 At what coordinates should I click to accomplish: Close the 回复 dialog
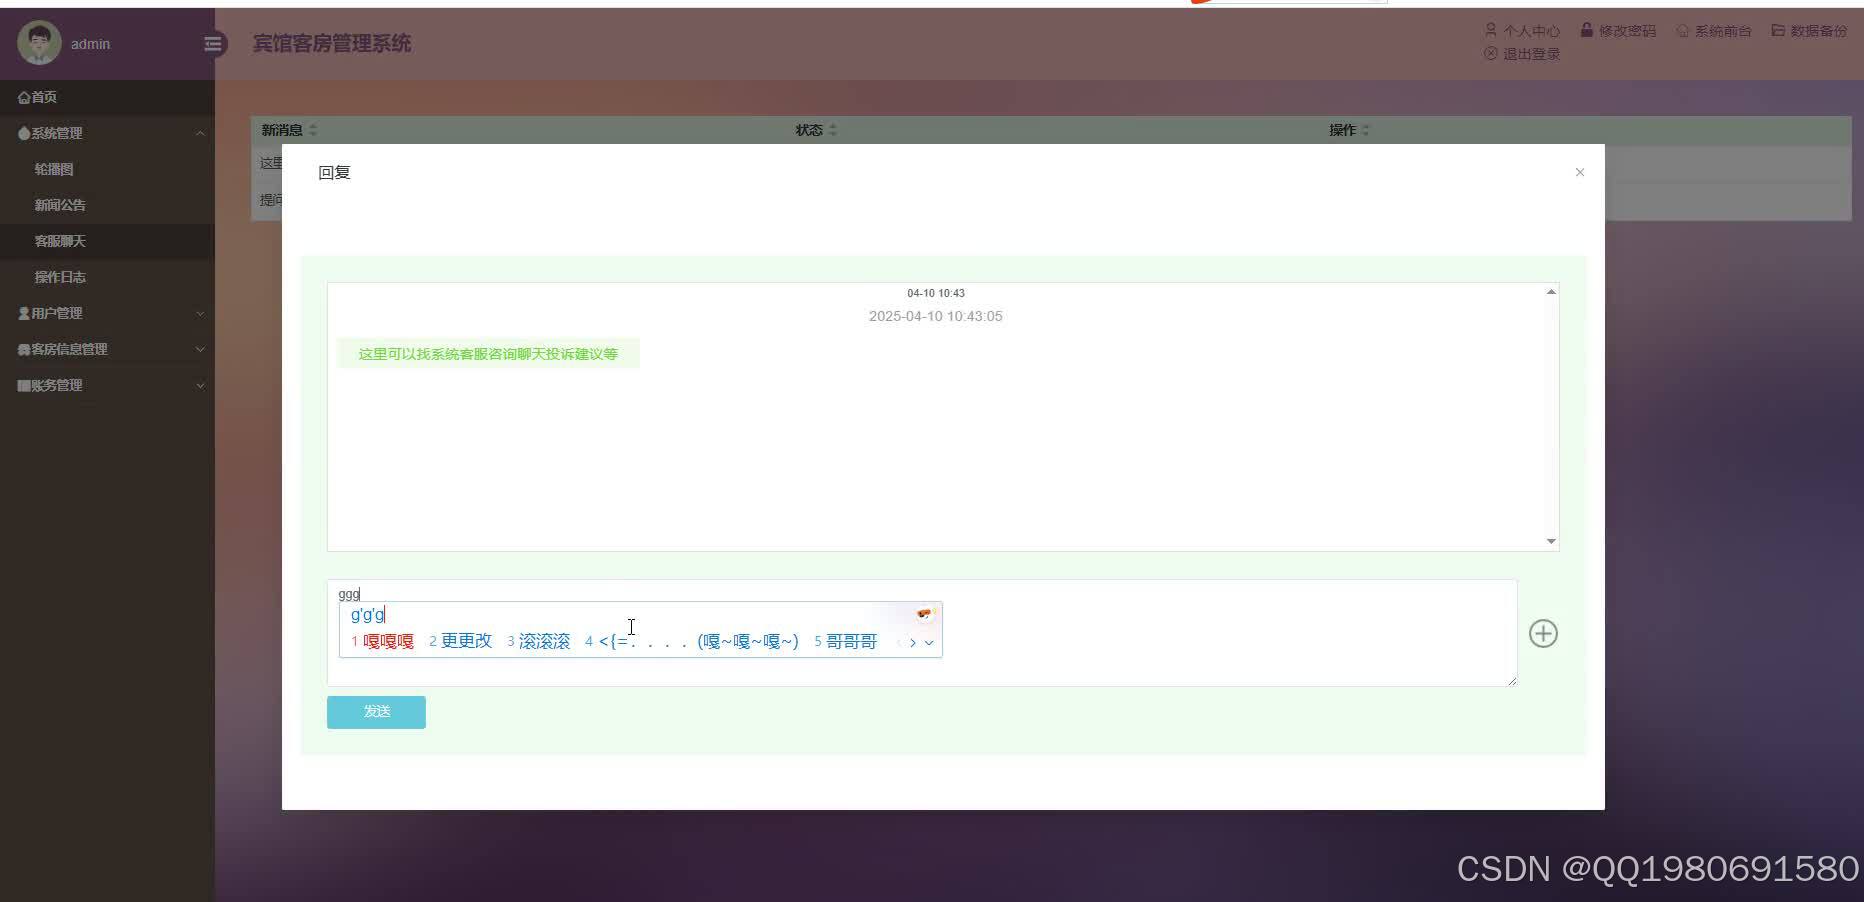click(x=1580, y=172)
